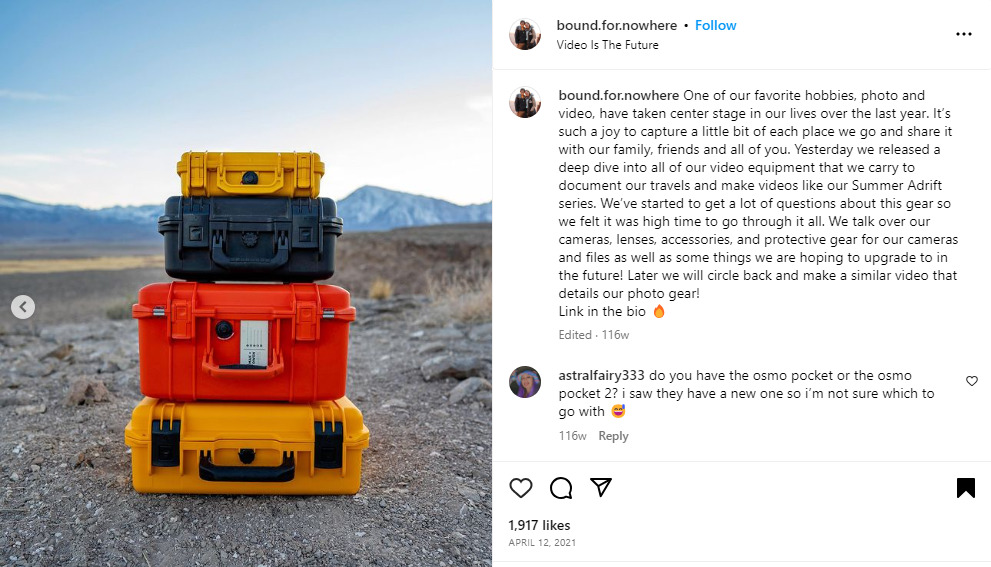Click caption avatar of bound.for.nowhere
991x567 pixels.
525,102
